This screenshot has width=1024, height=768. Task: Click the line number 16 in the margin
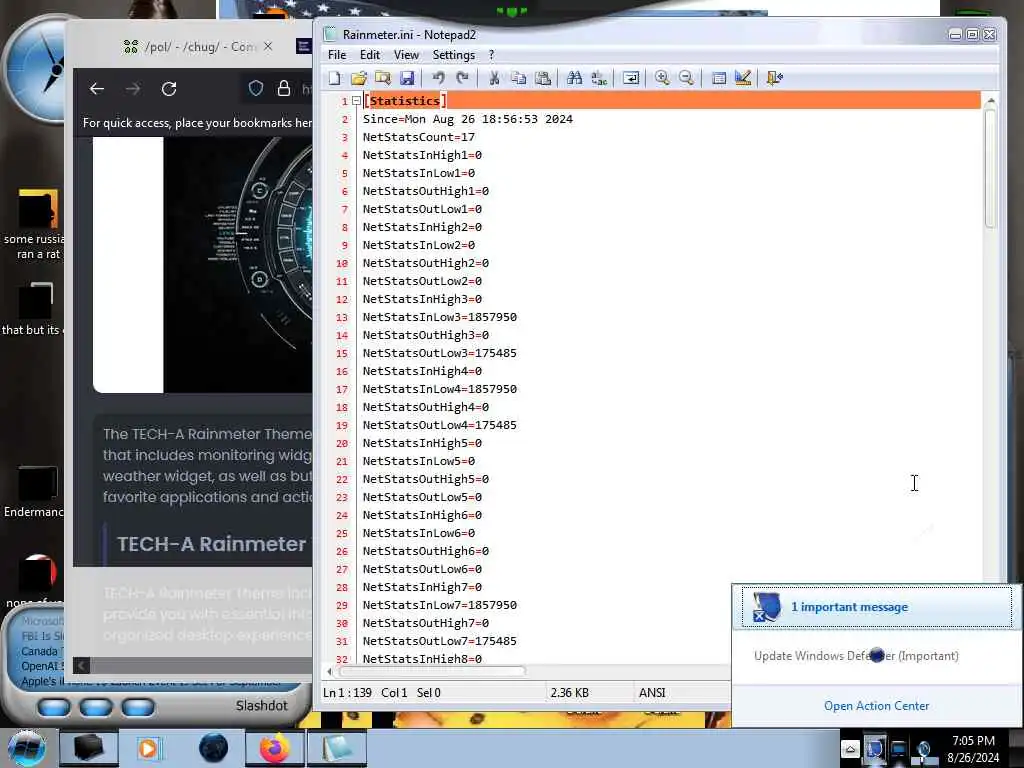pos(342,372)
